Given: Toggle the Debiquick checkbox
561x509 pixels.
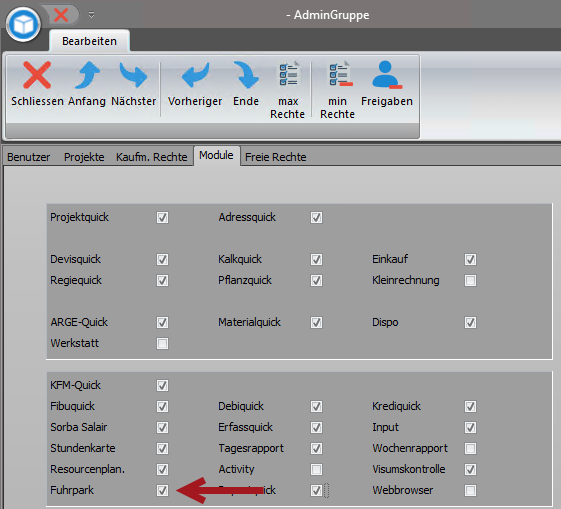Looking at the screenshot, I should (316, 406).
